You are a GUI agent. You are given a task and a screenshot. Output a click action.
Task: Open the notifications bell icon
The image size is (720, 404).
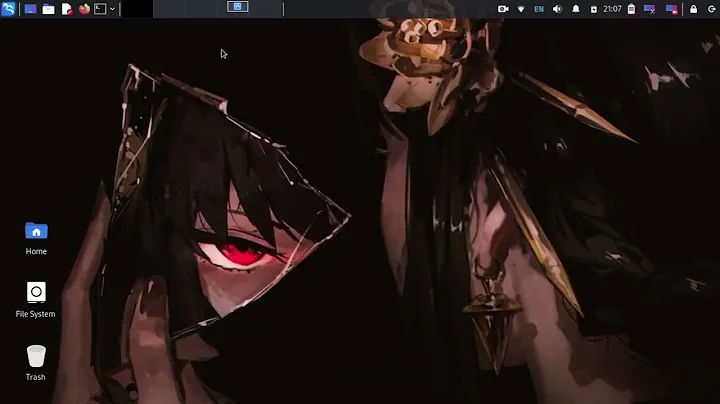(x=575, y=9)
